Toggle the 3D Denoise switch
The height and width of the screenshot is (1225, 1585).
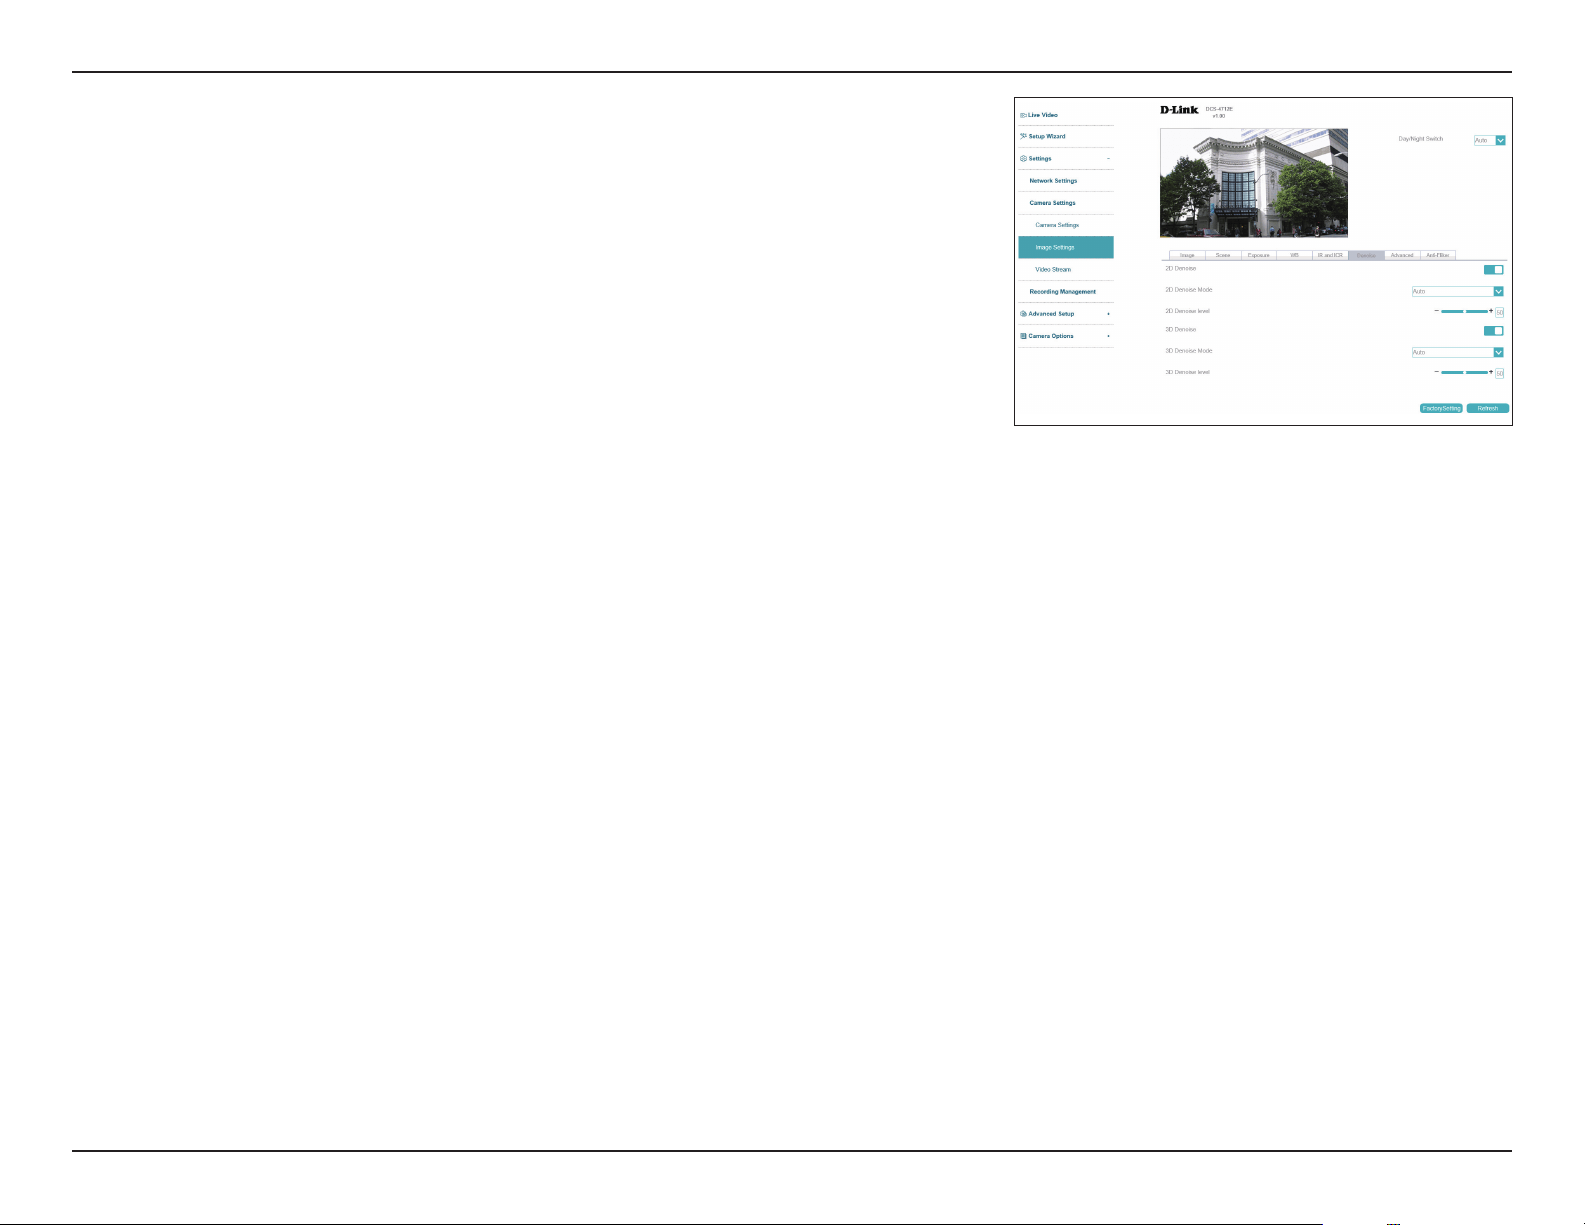(1493, 330)
